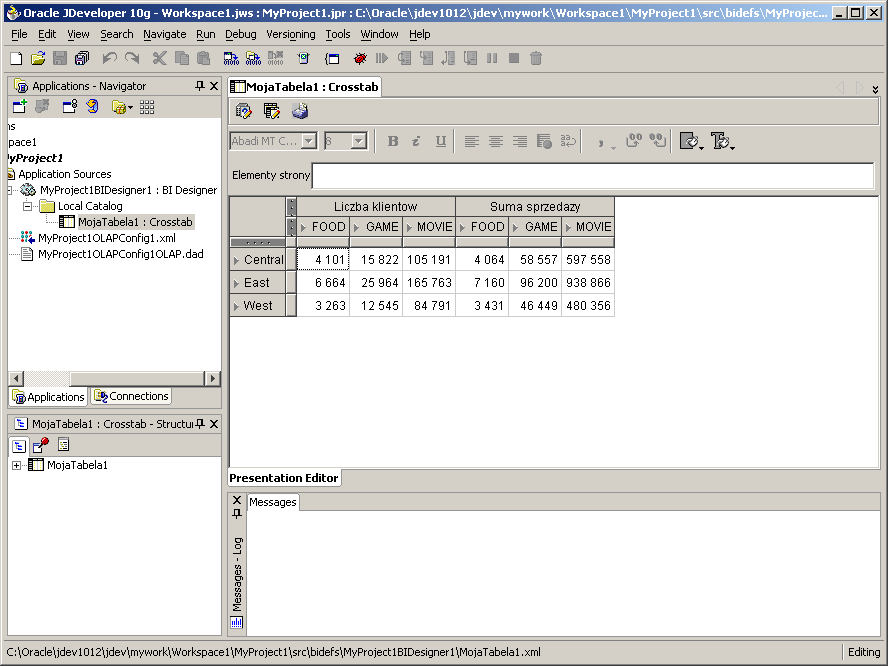Open the Navigate menu
Image resolution: width=888 pixels, height=666 pixels.
click(x=165, y=34)
